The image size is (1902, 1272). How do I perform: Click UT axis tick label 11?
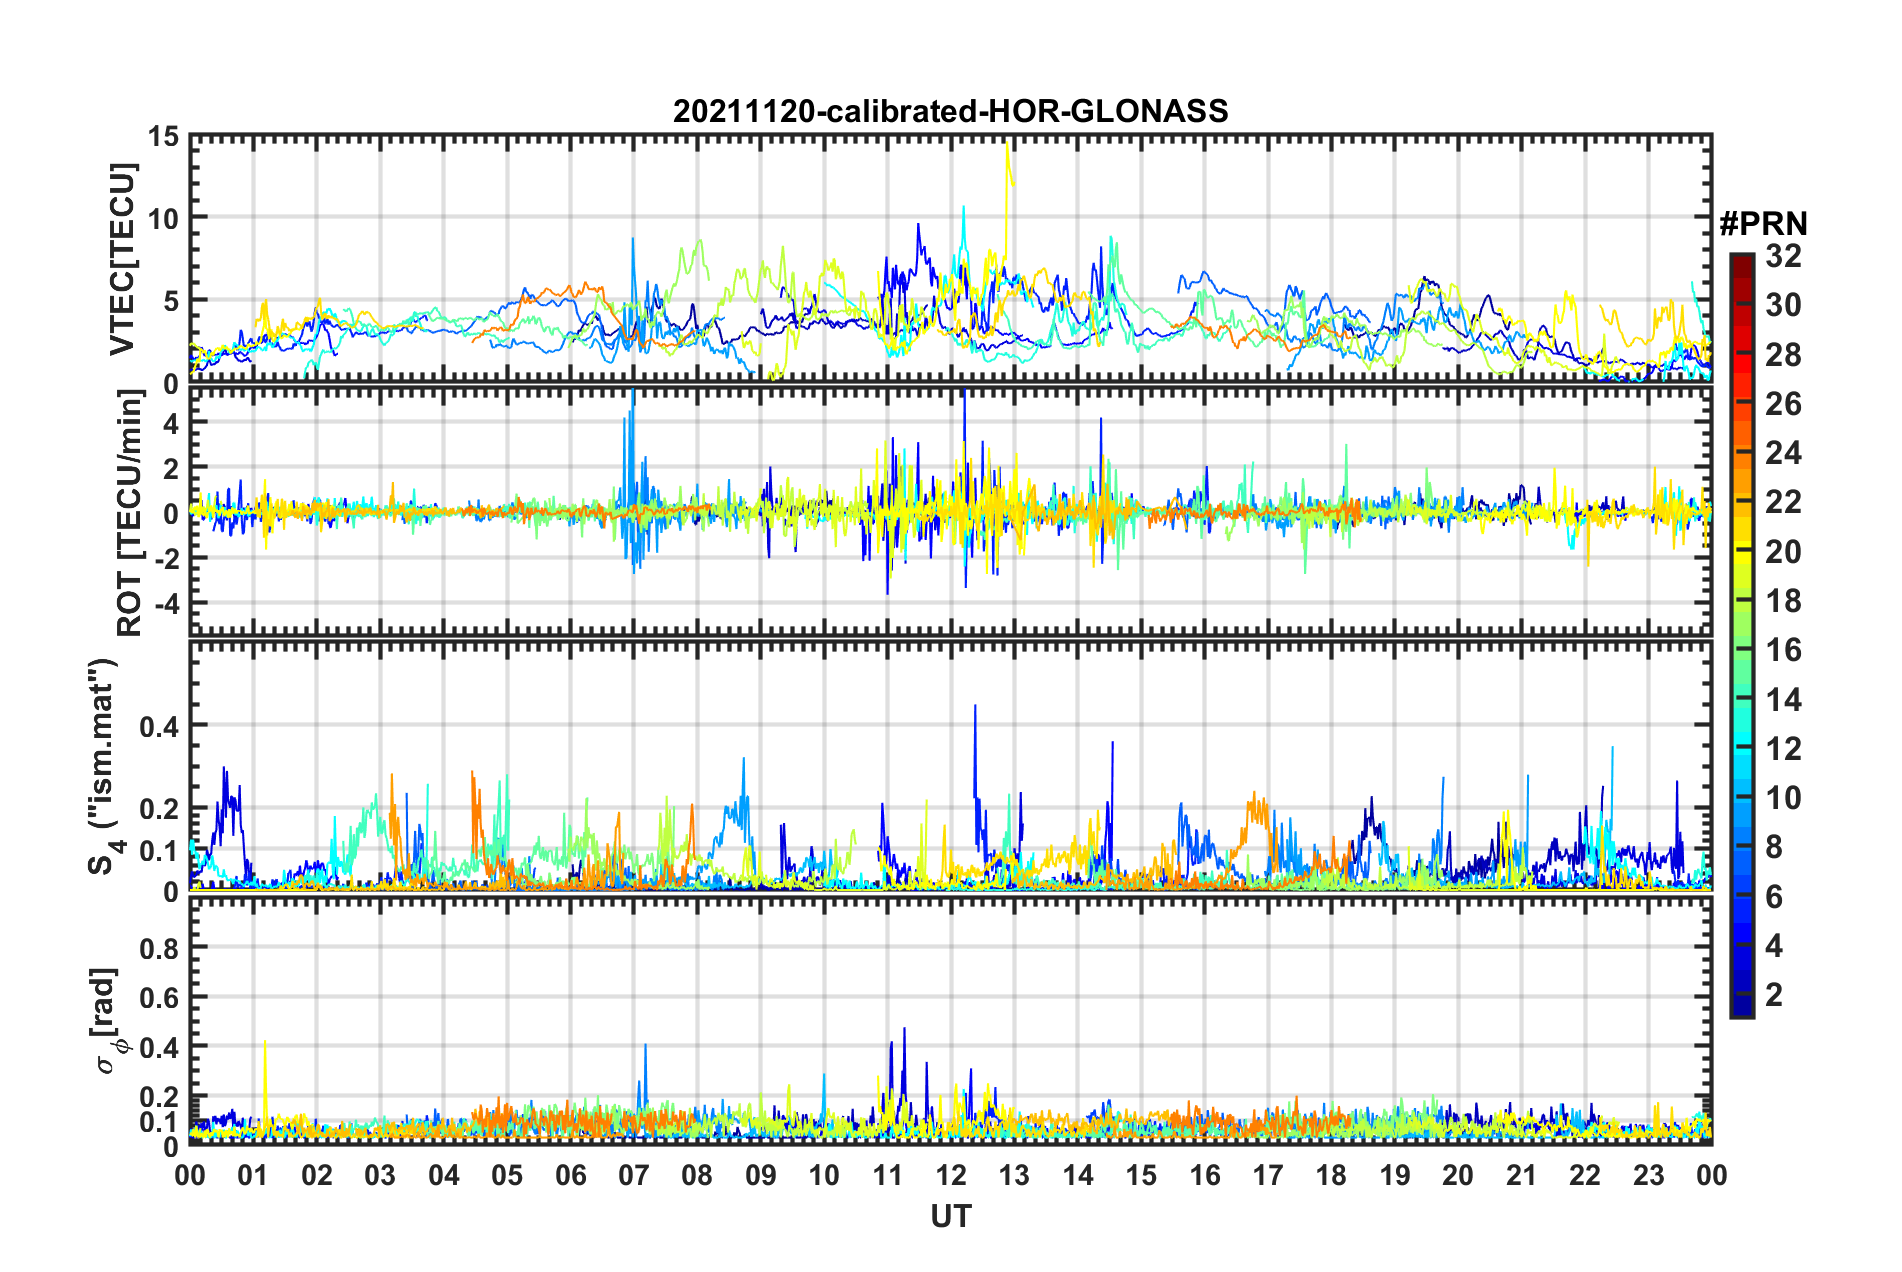(x=888, y=1175)
